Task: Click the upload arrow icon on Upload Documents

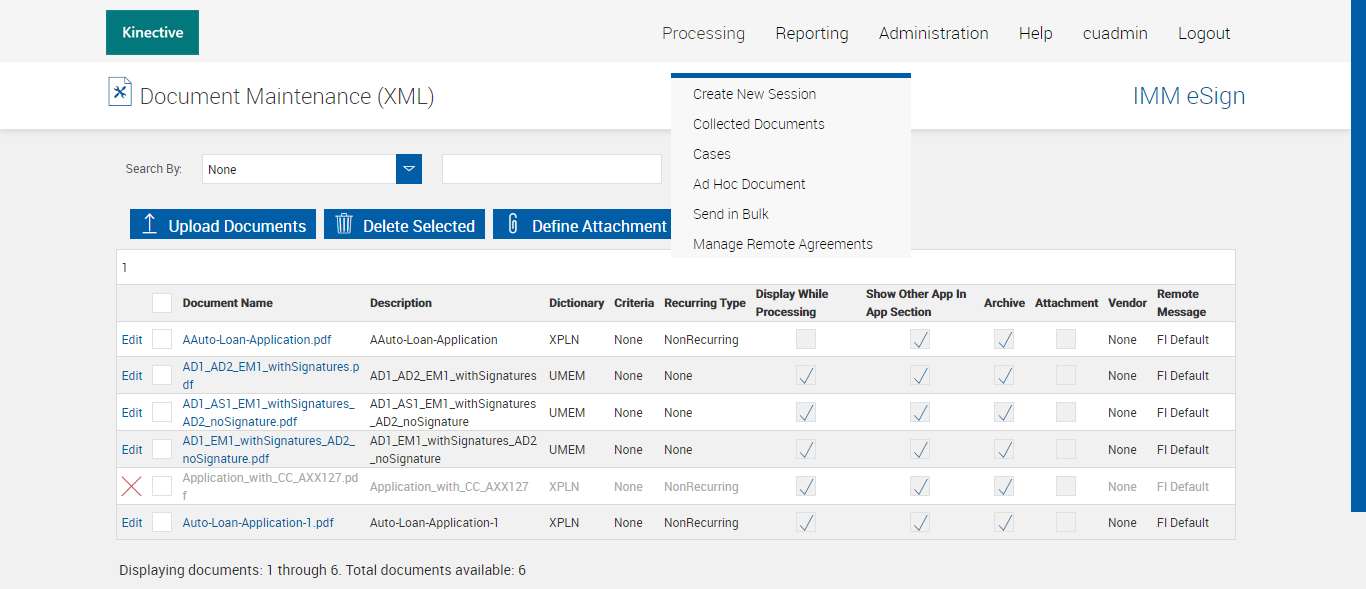Action: tap(150, 224)
